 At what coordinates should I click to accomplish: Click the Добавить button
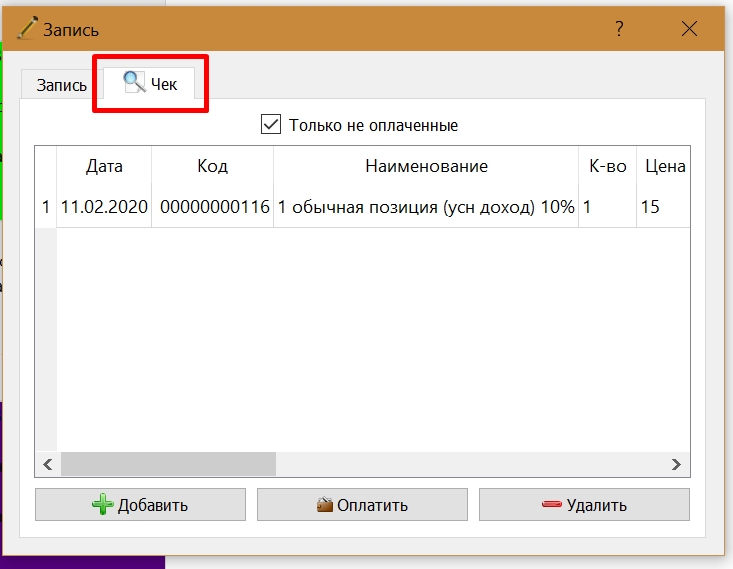coord(140,504)
